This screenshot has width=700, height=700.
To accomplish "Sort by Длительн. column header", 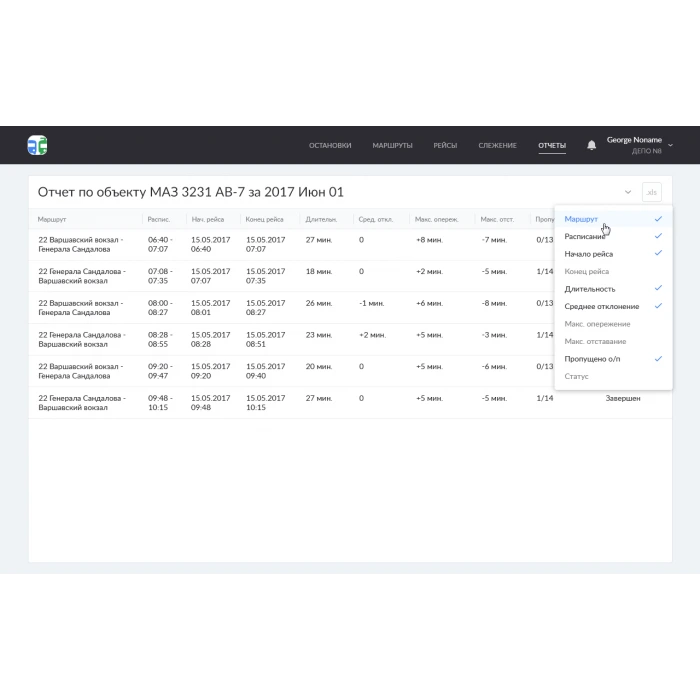I will click(320, 219).
